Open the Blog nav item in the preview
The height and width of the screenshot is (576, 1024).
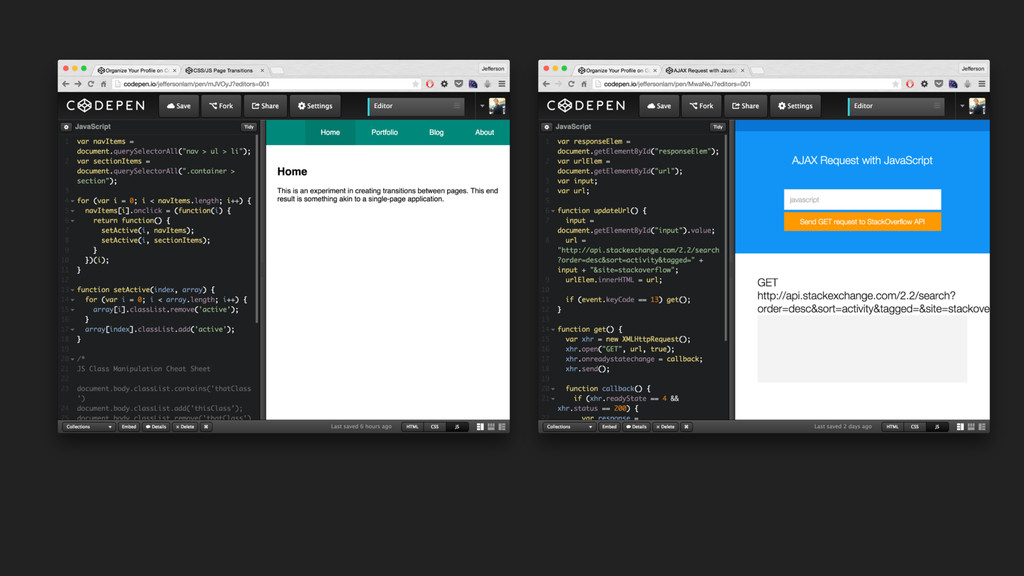tap(436, 133)
